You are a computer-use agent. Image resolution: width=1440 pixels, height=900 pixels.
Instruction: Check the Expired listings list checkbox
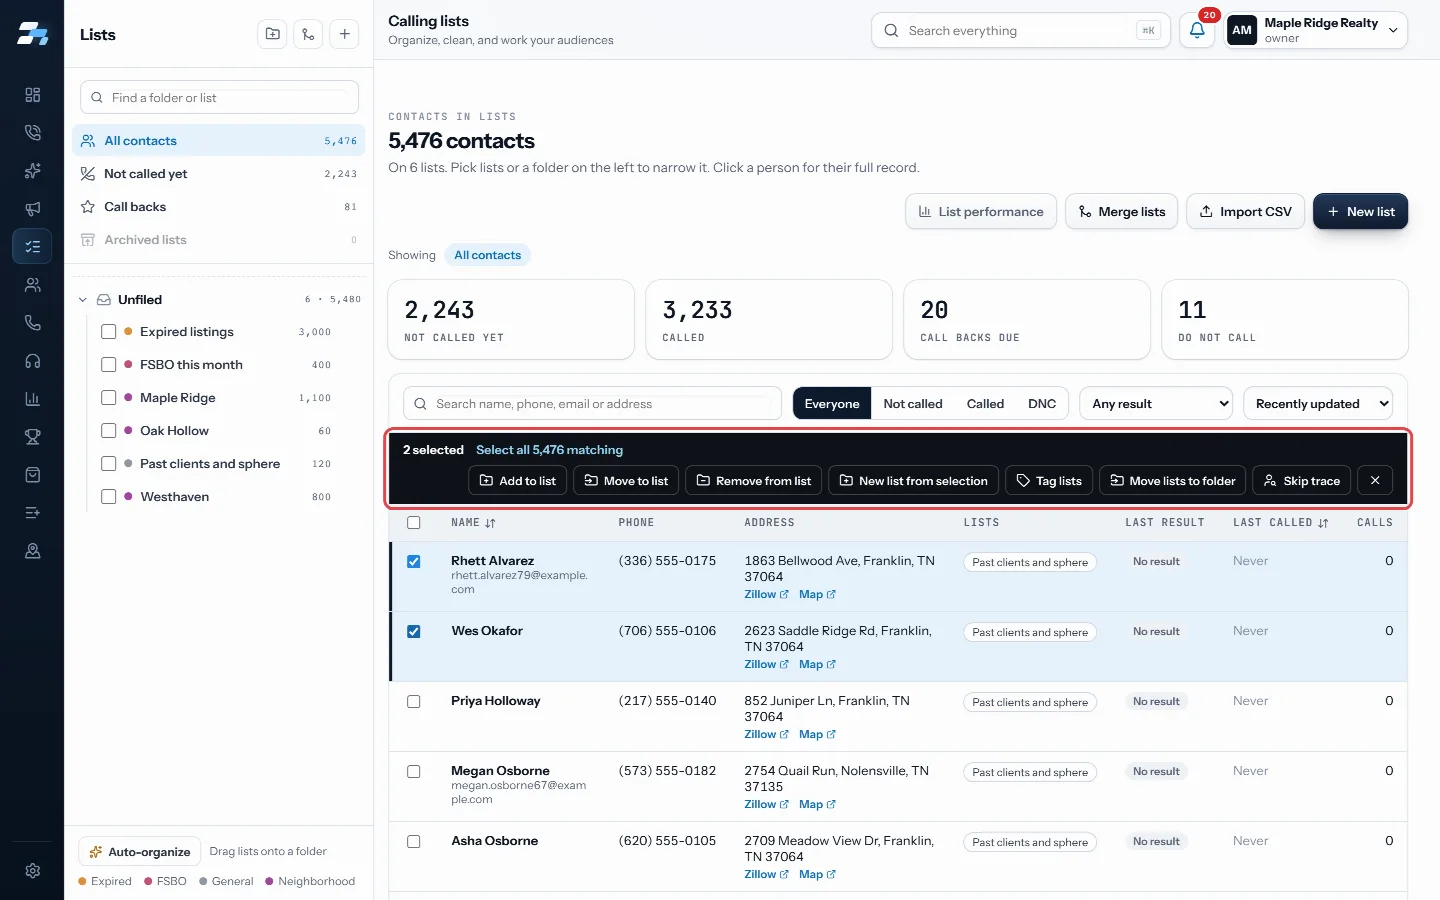[x=109, y=332]
